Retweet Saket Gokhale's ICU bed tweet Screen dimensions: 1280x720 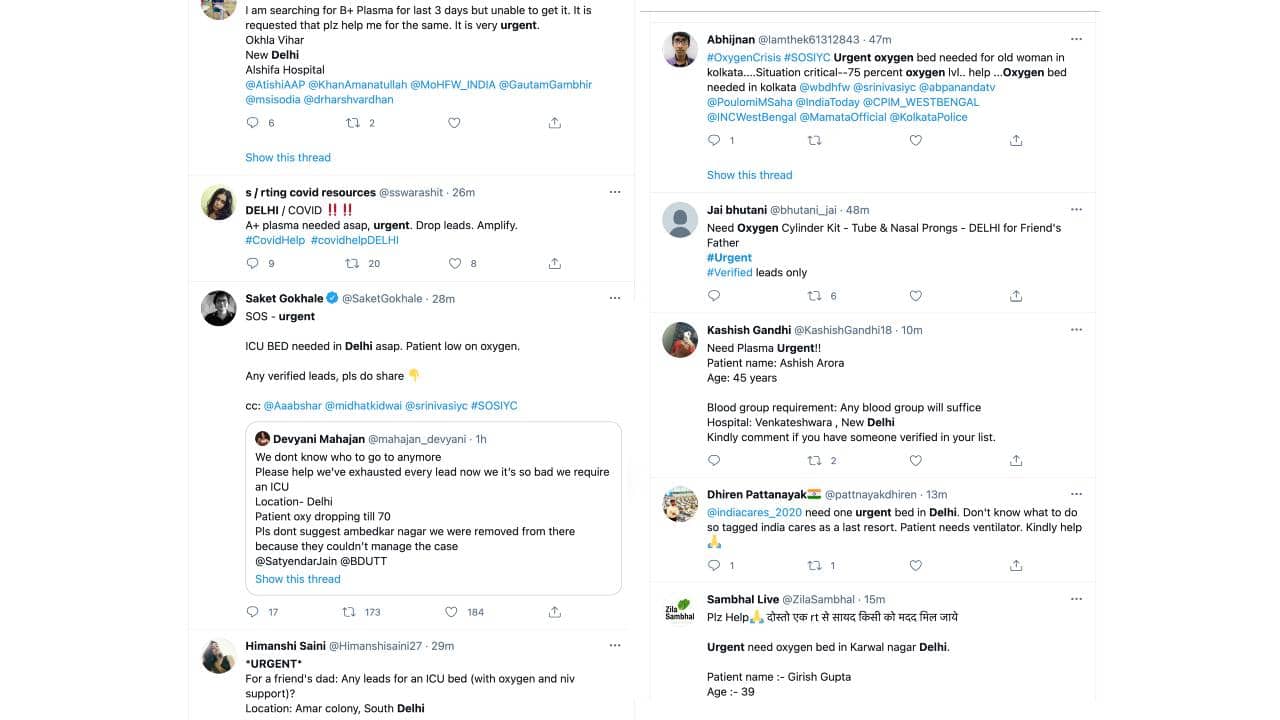[x=349, y=612]
